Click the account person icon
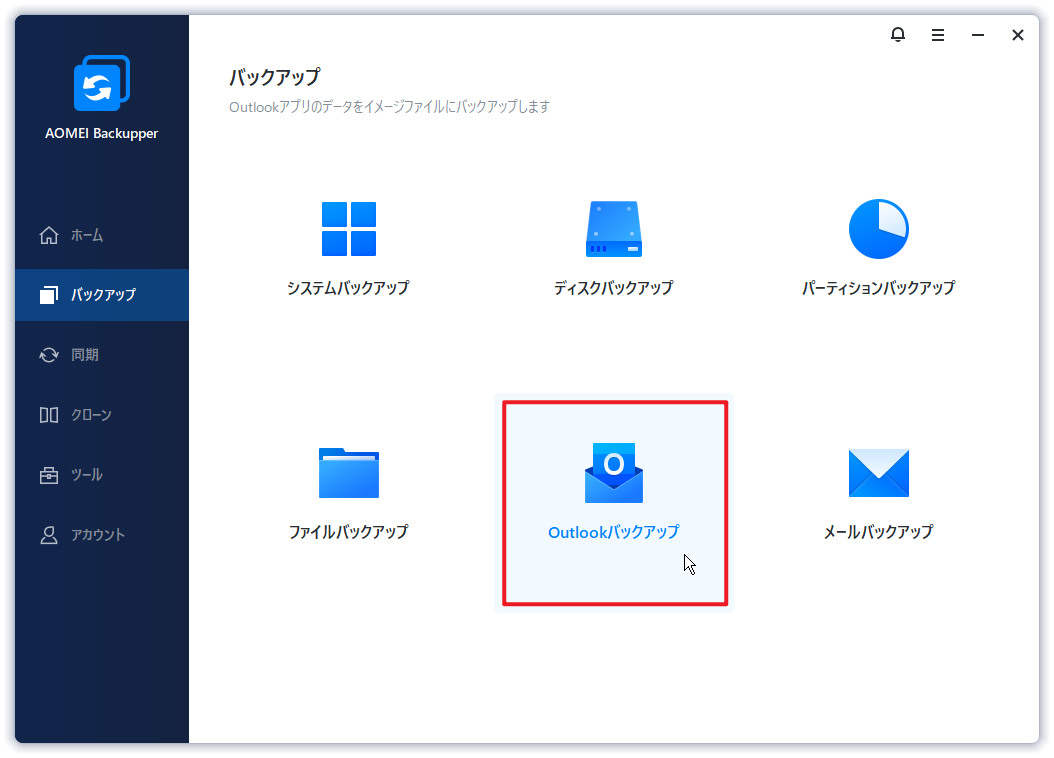Image resolution: width=1054 pixels, height=758 pixels. click(48, 535)
